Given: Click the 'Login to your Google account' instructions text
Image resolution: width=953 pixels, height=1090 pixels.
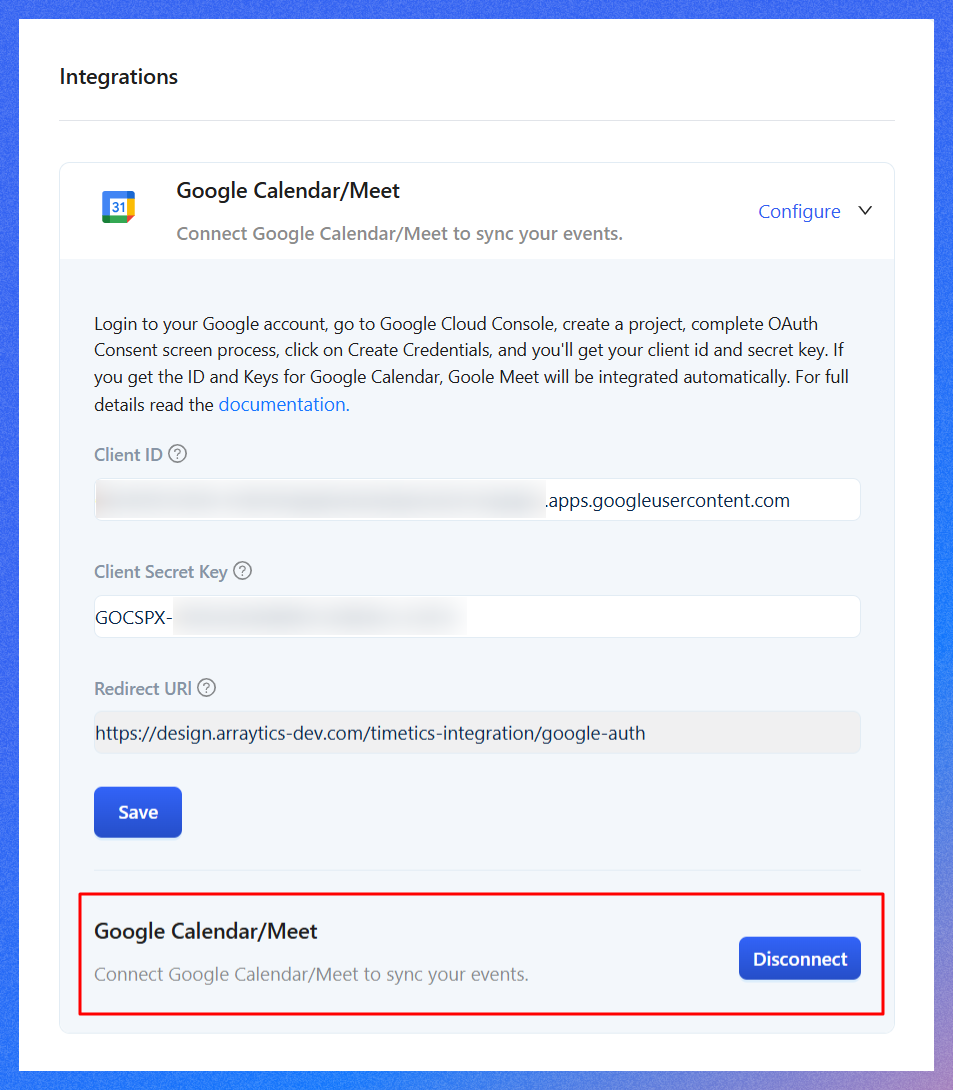Looking at the screenshot, I should pyautogui.click(x=471, y=364).
